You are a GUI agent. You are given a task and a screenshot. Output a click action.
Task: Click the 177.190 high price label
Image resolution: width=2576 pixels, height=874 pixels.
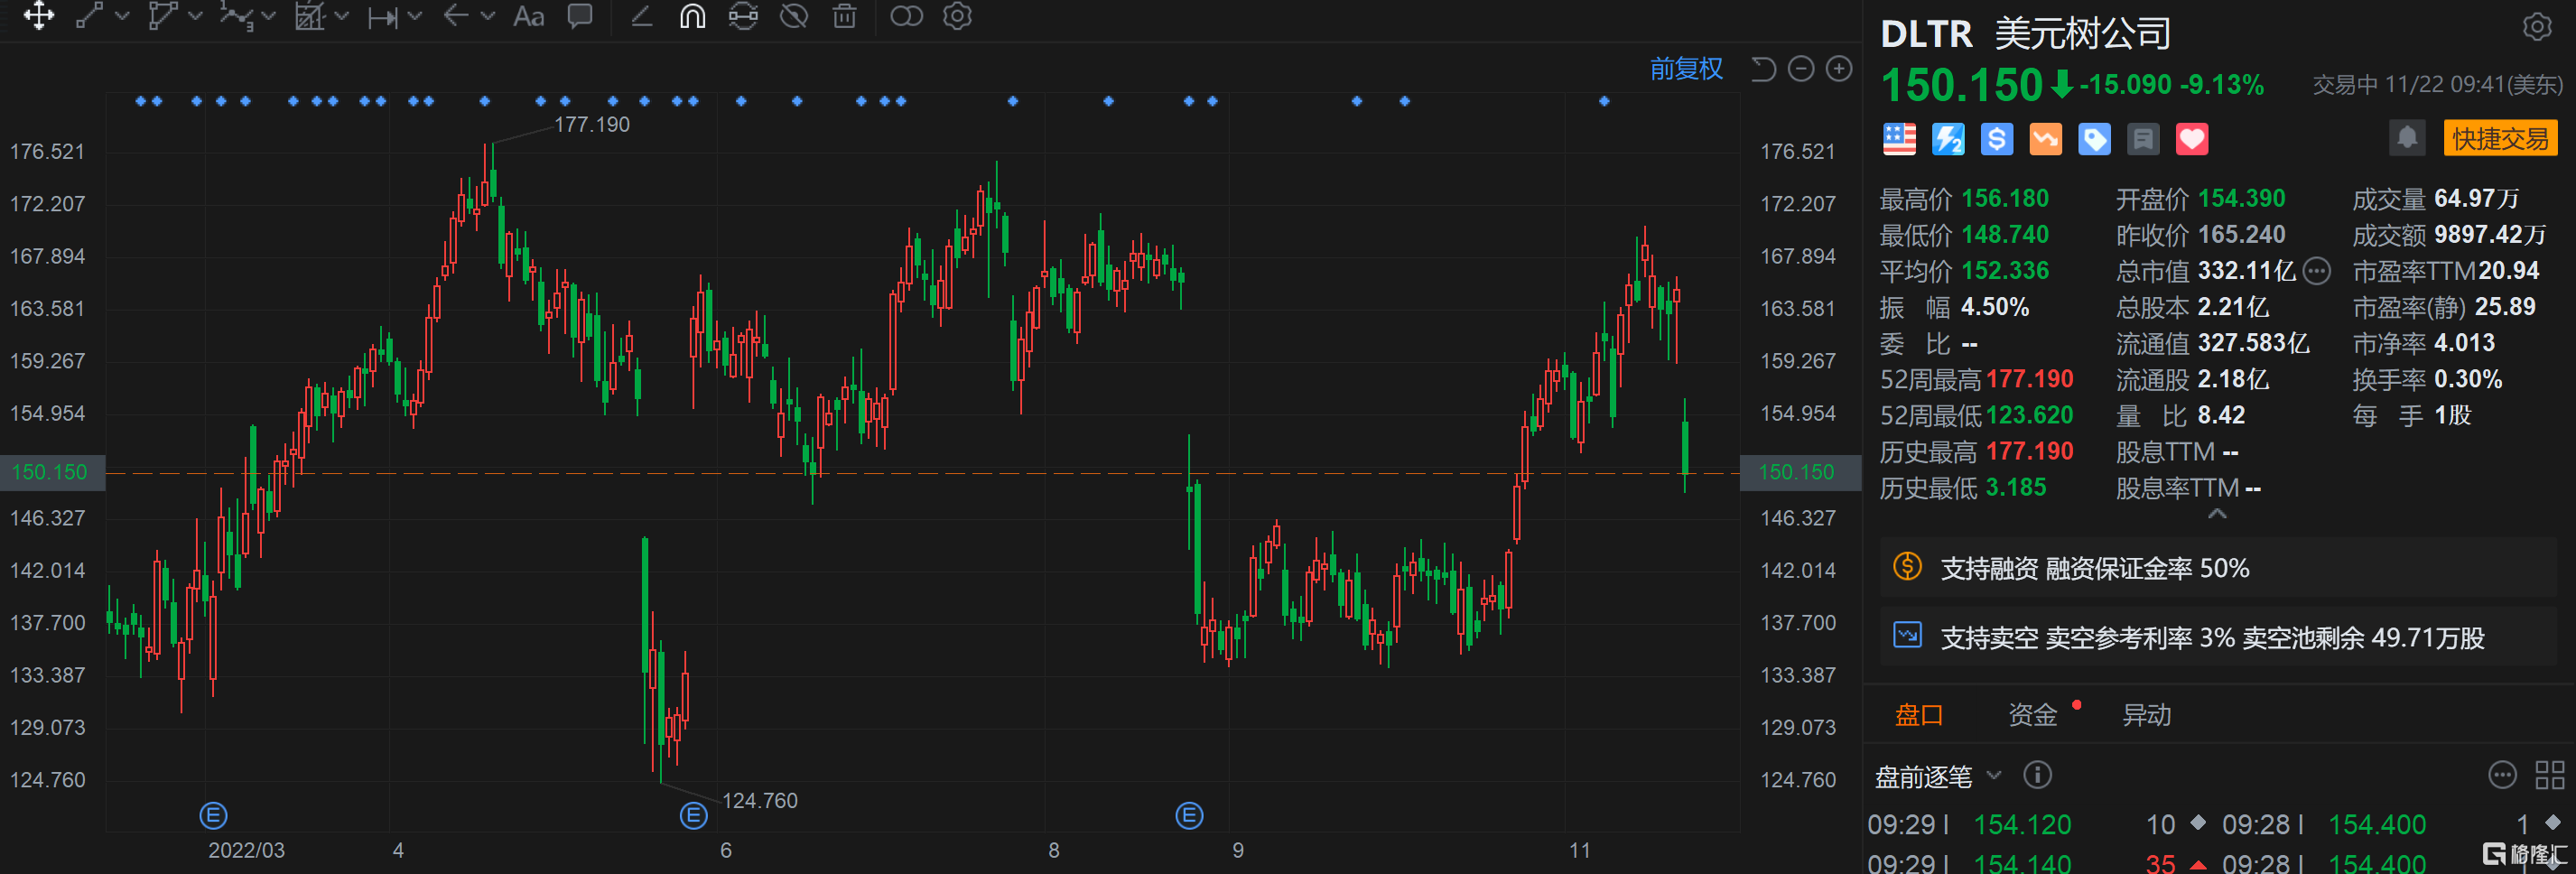click(592, 125)
